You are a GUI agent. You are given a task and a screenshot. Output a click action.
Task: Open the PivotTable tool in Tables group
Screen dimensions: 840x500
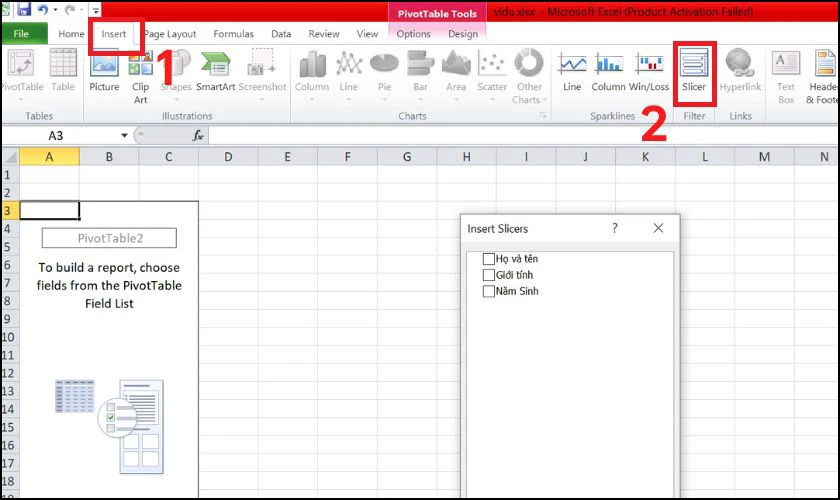pos(21,75)
